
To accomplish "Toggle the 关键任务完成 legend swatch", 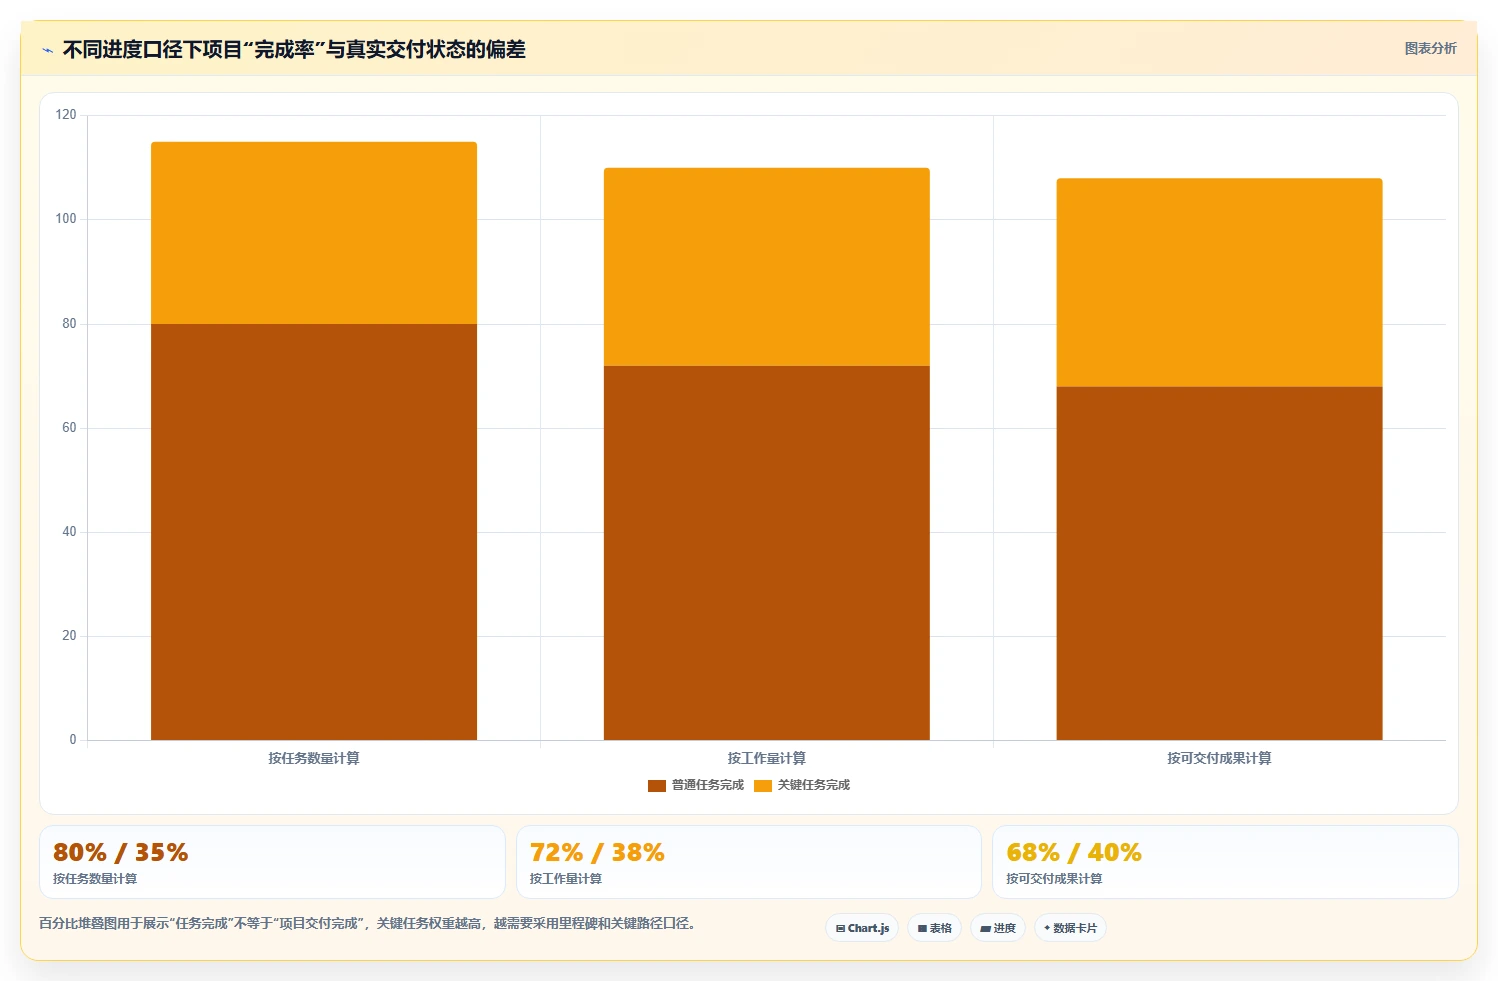I will 763,786.
